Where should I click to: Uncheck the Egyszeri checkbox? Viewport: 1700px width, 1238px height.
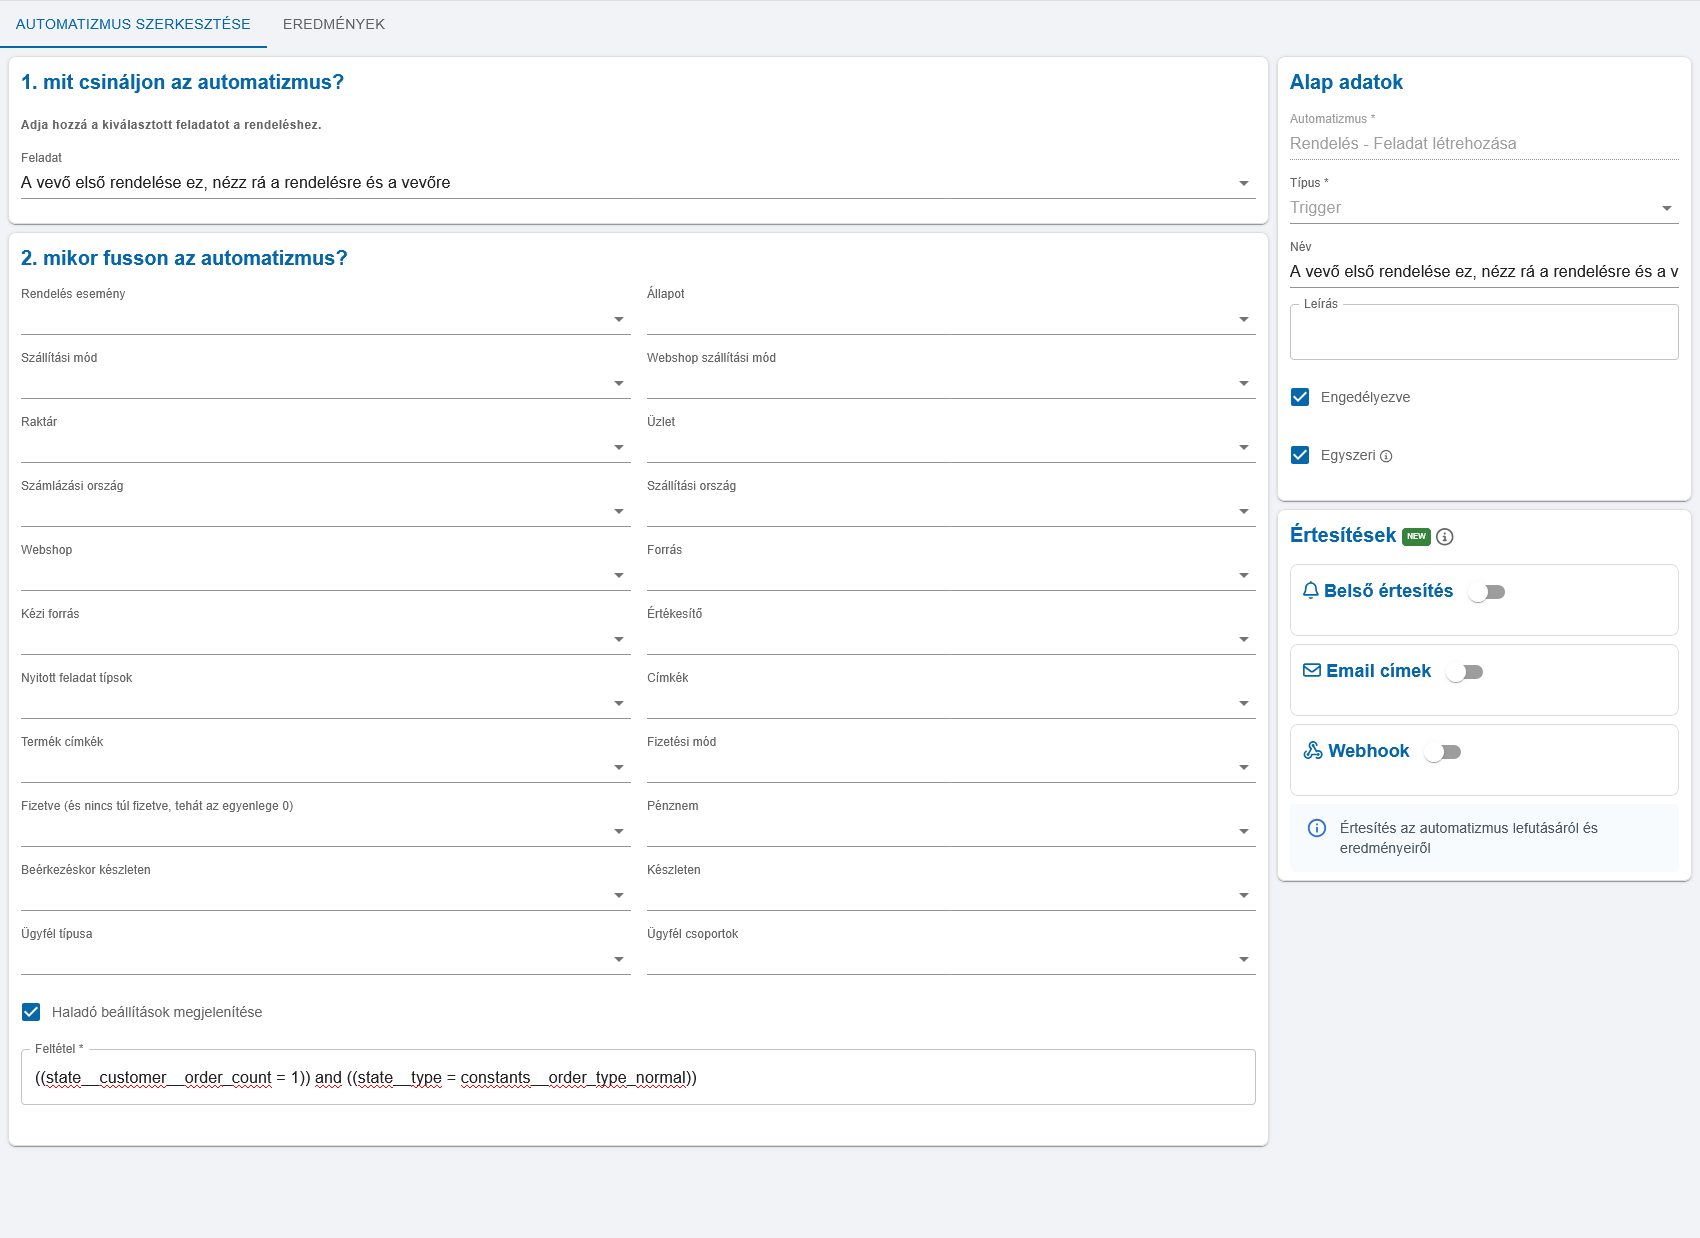[x=1300, y=455]
